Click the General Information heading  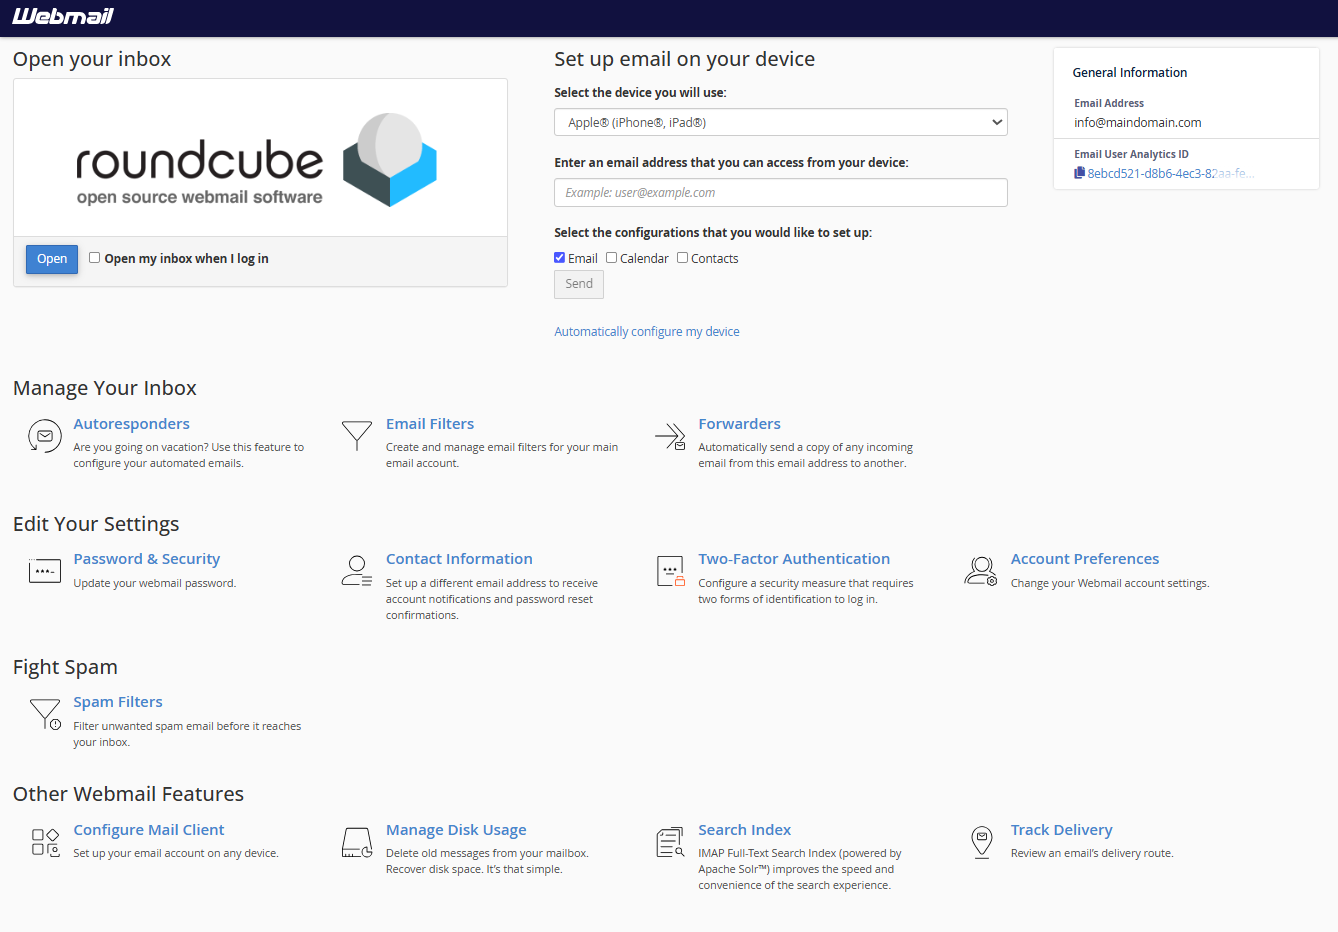click(1130, 73)
